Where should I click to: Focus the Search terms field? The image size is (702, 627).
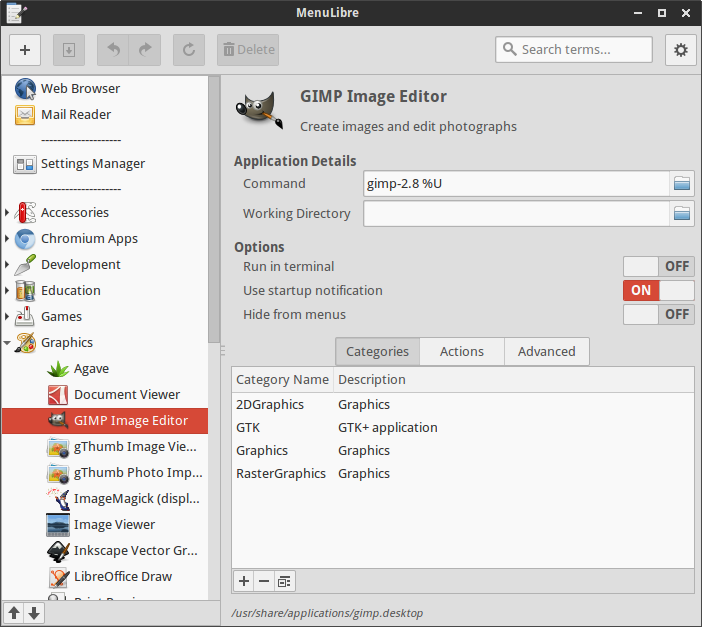tap(574, 49)
